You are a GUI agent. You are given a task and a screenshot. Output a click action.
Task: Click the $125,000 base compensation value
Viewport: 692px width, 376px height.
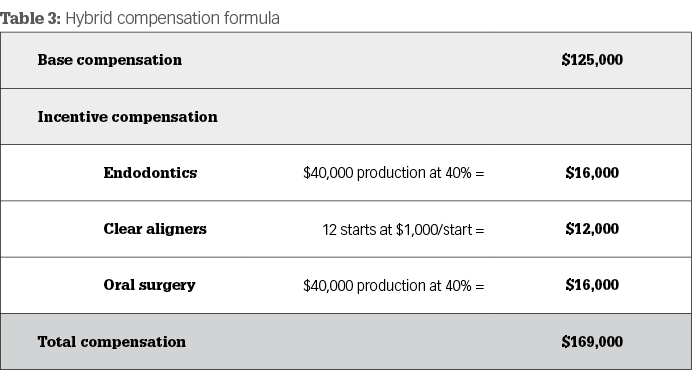[x=592, y=60]
